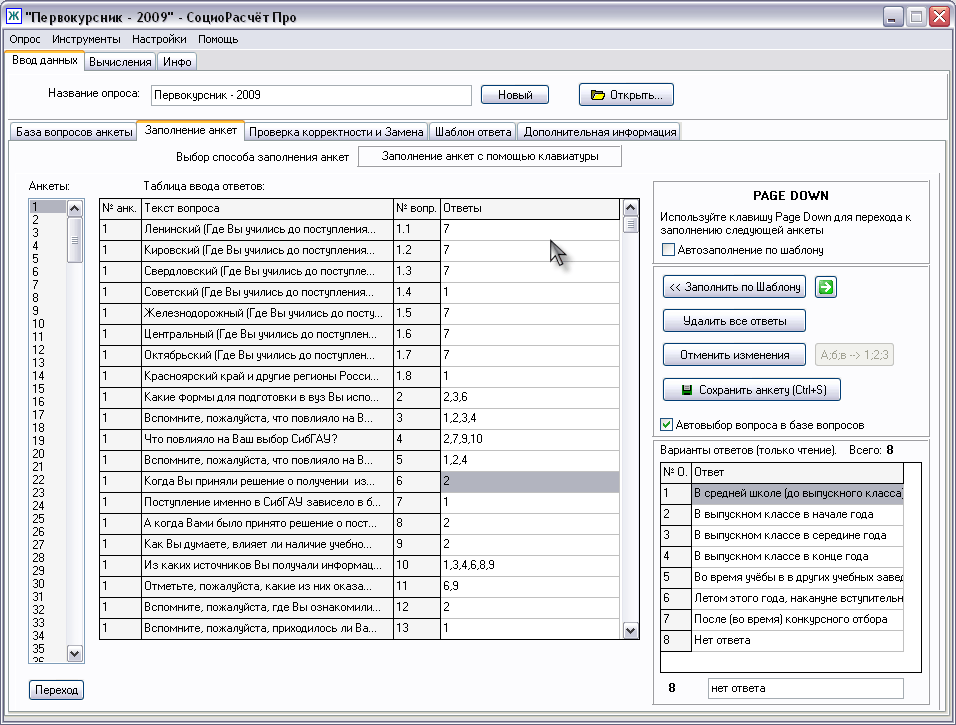Click the СоциоРасчёт app icon in title bar
The image size is (956, 725).
click(14, 17)
